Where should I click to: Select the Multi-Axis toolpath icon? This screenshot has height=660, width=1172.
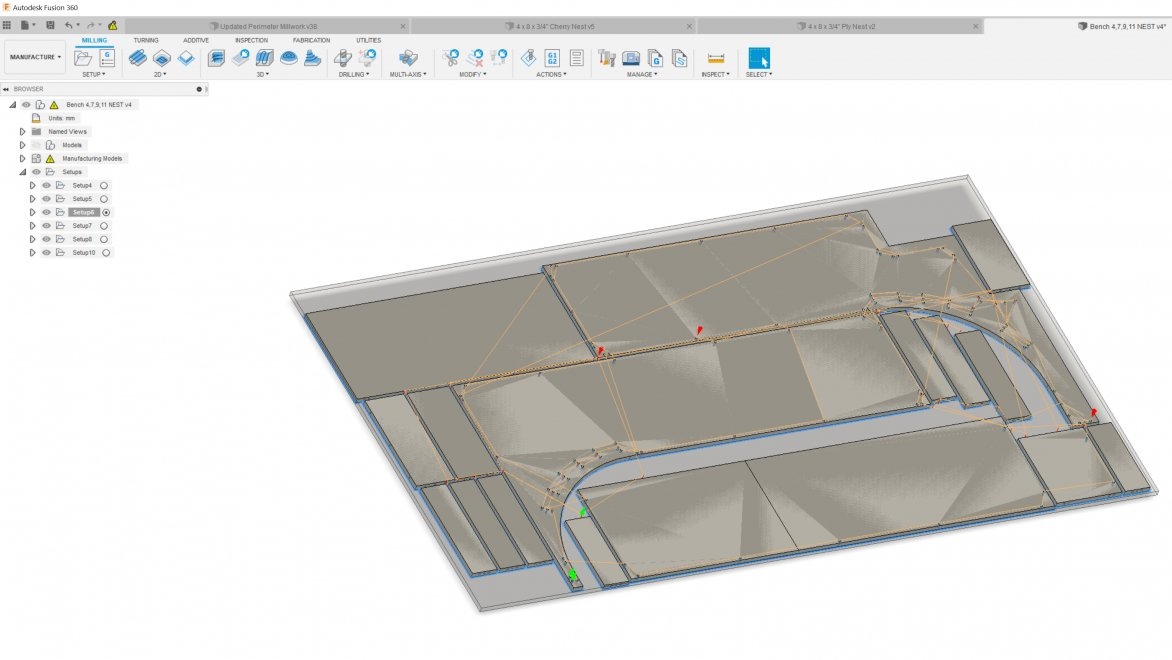pyautogui.click(x=408, y=58)
